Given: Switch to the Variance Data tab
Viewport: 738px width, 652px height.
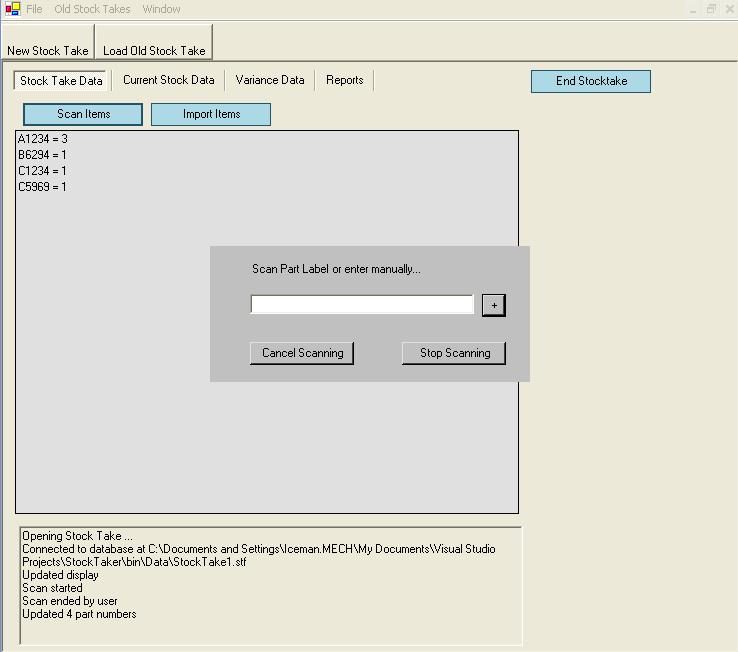Looking at the screenshot, I should [270, 80].
